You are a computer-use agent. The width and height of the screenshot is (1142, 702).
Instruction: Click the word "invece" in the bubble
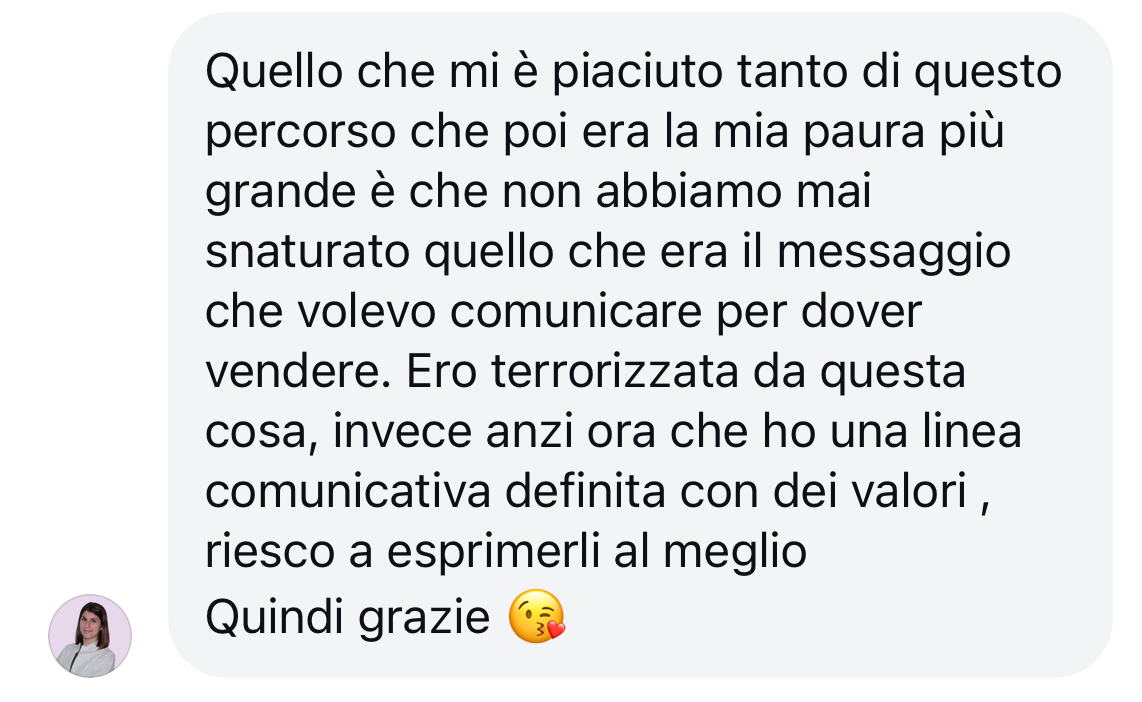tap(402, 431)
